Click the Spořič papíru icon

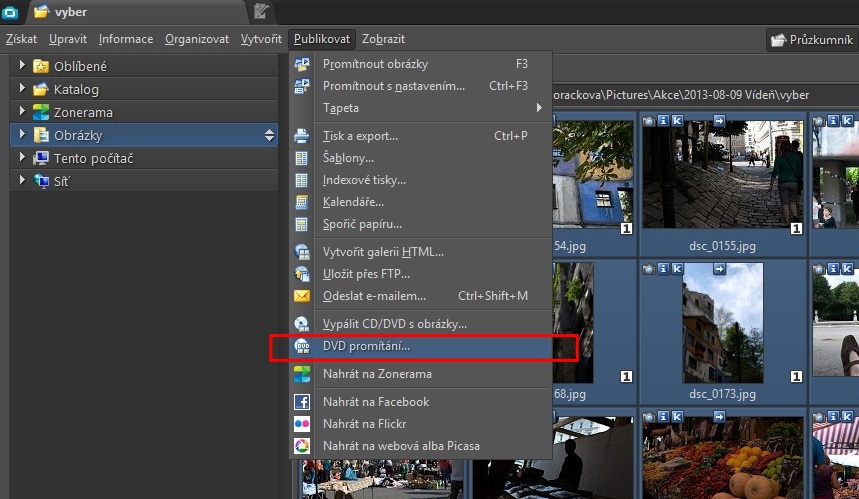[x=302, y=224]
